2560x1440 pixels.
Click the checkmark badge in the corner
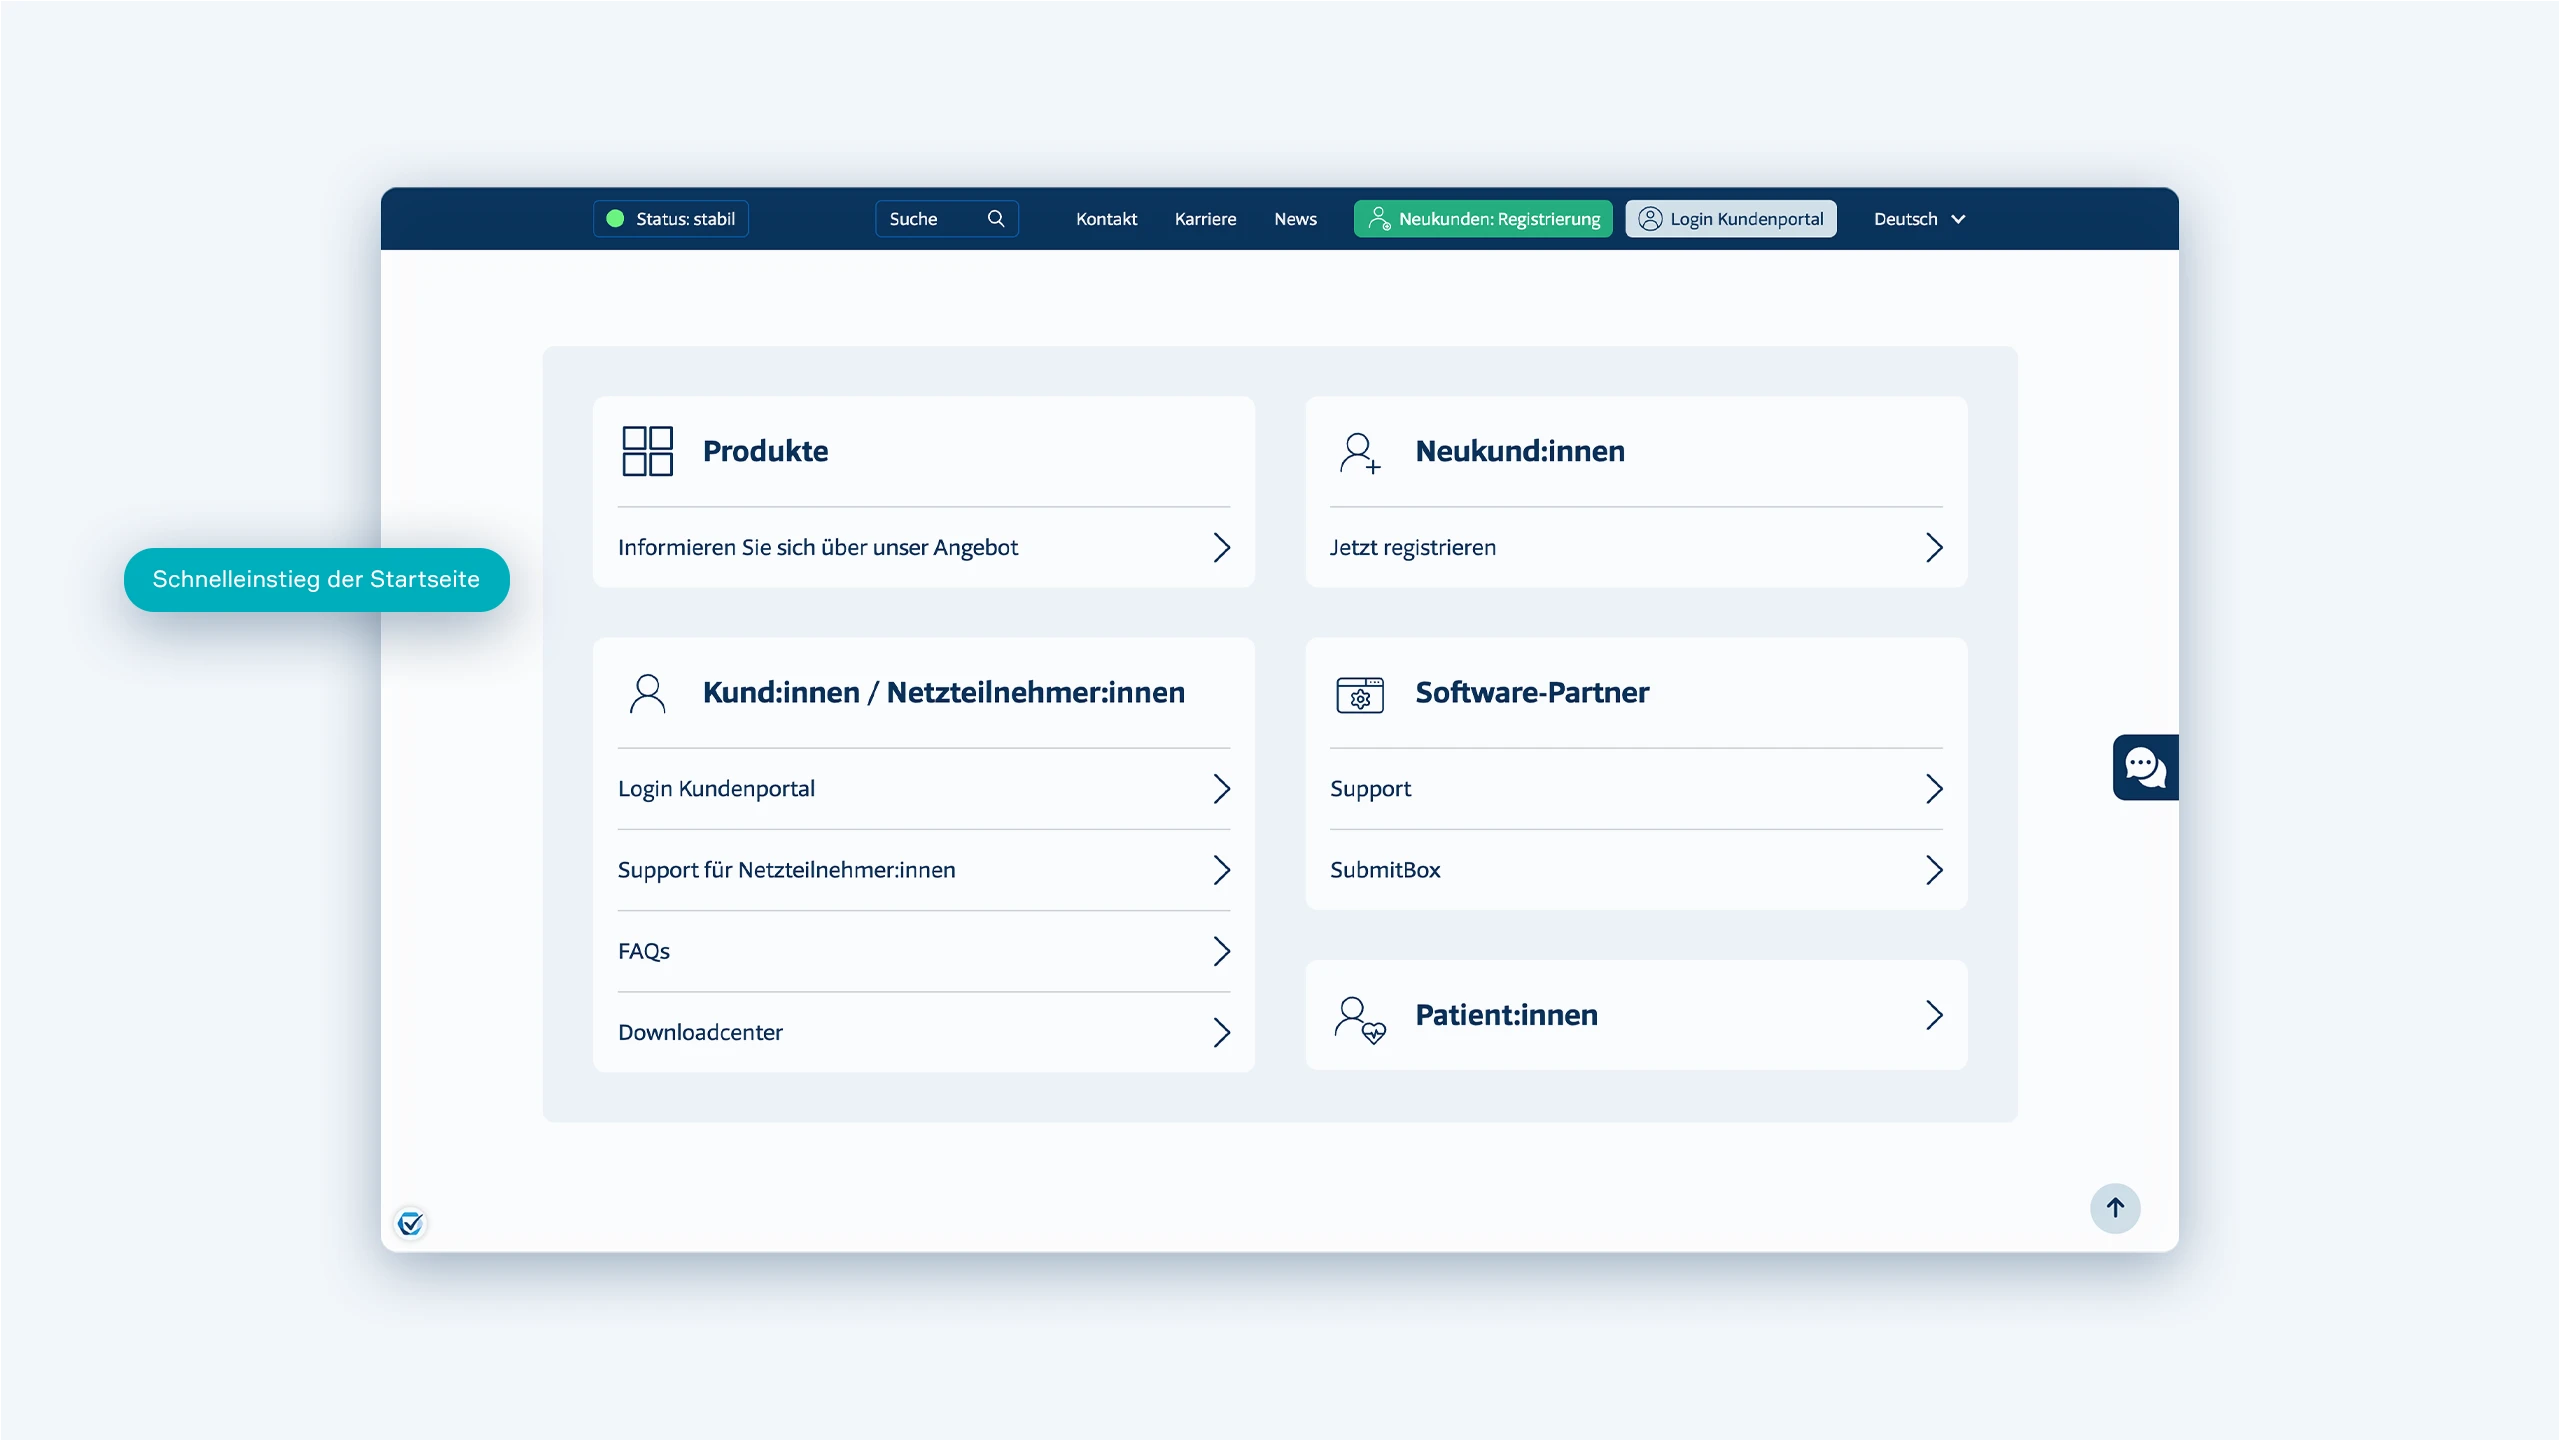click(x=410, y=1223)
